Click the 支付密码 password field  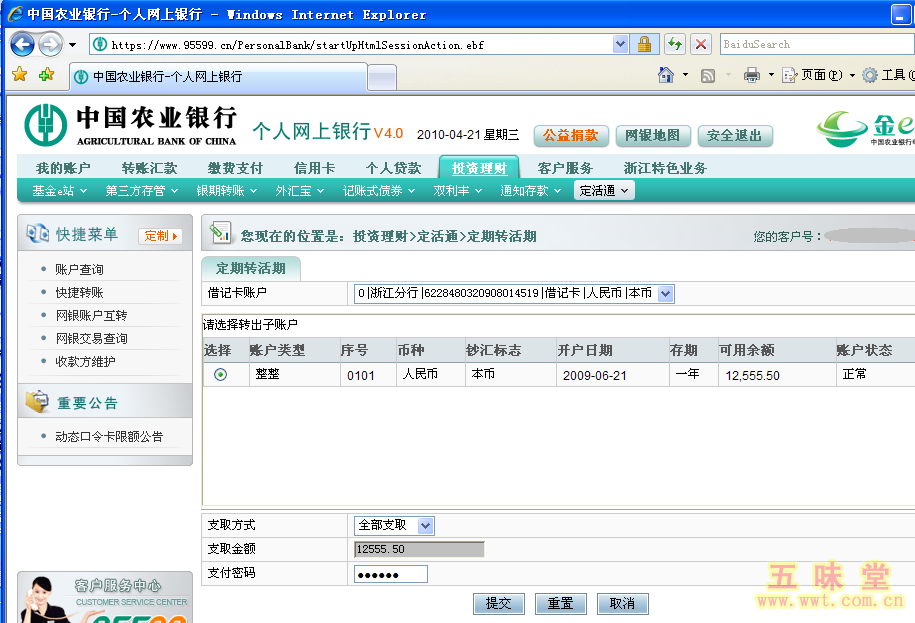(x=390, y=574)
